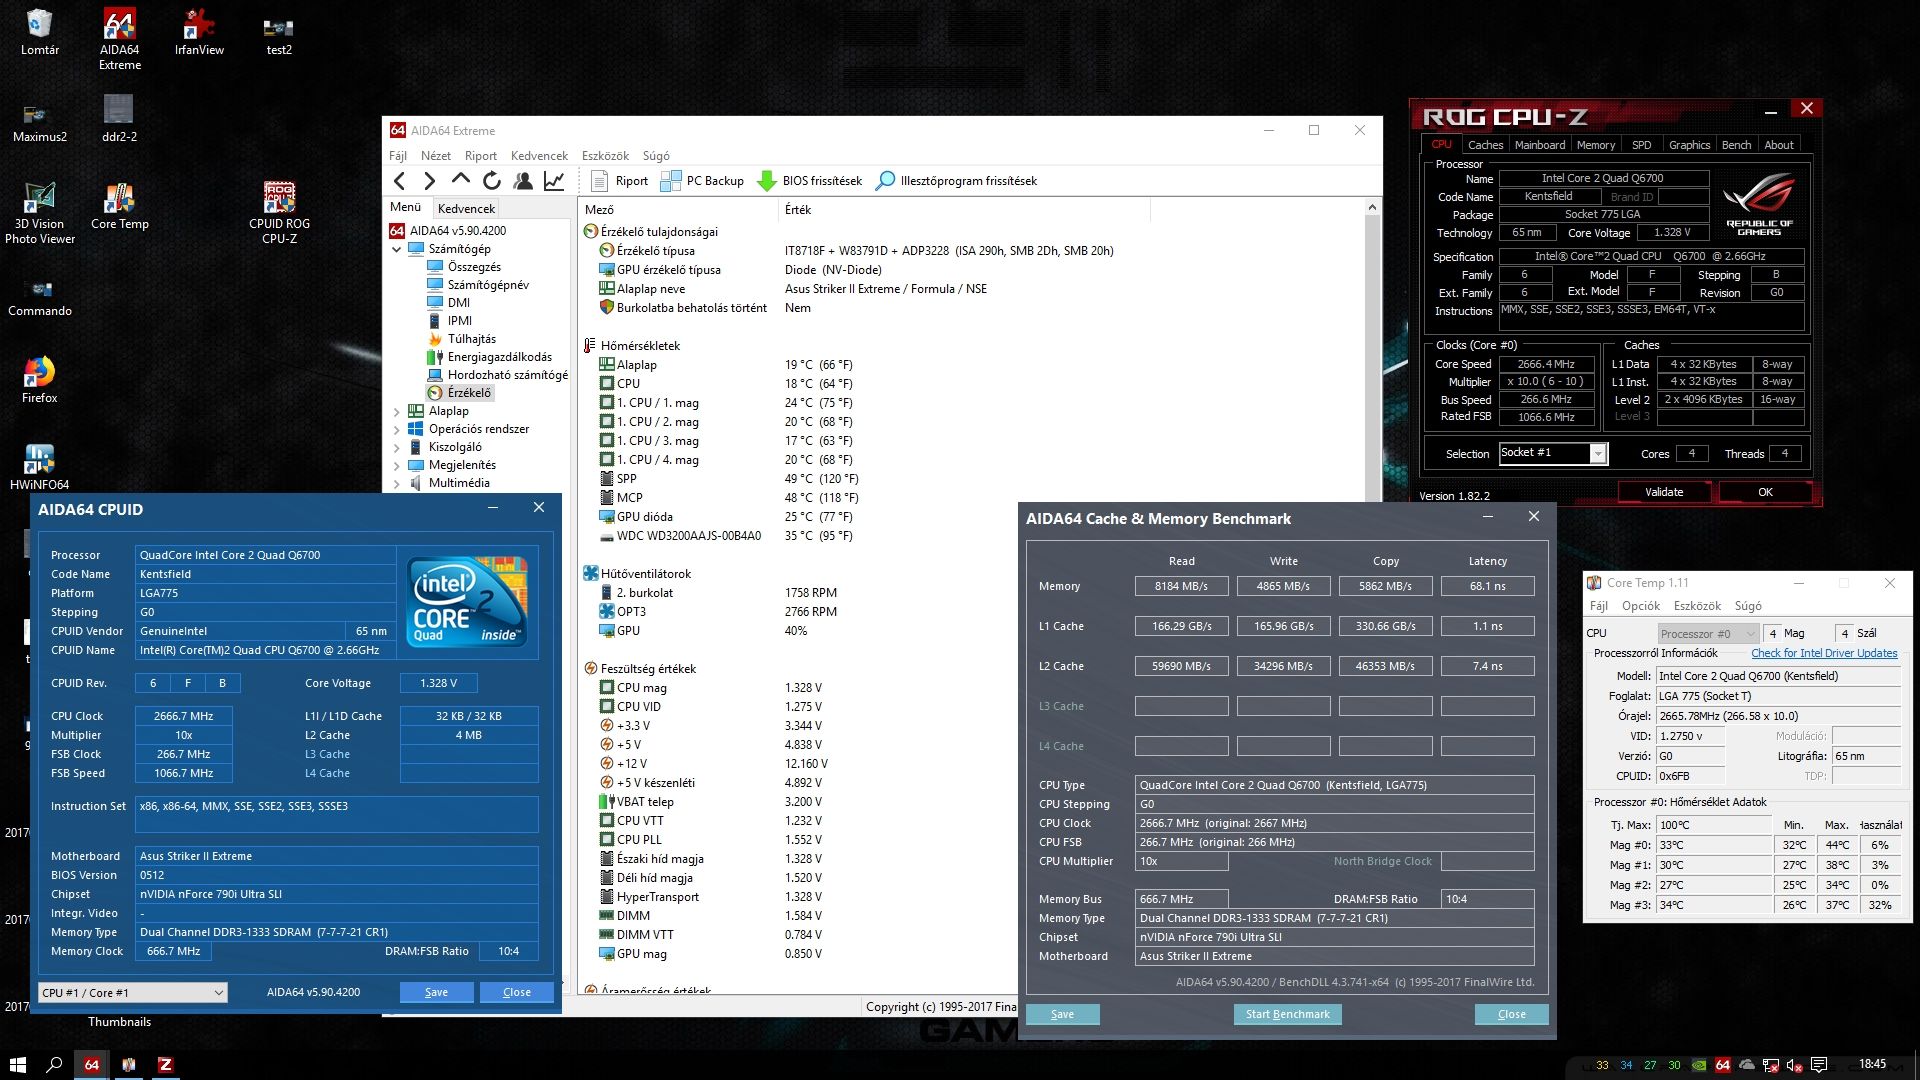Screen dimensions: 1920x1080
Task: Switch to CPU-Z Memory tab
Action: 1596,145
